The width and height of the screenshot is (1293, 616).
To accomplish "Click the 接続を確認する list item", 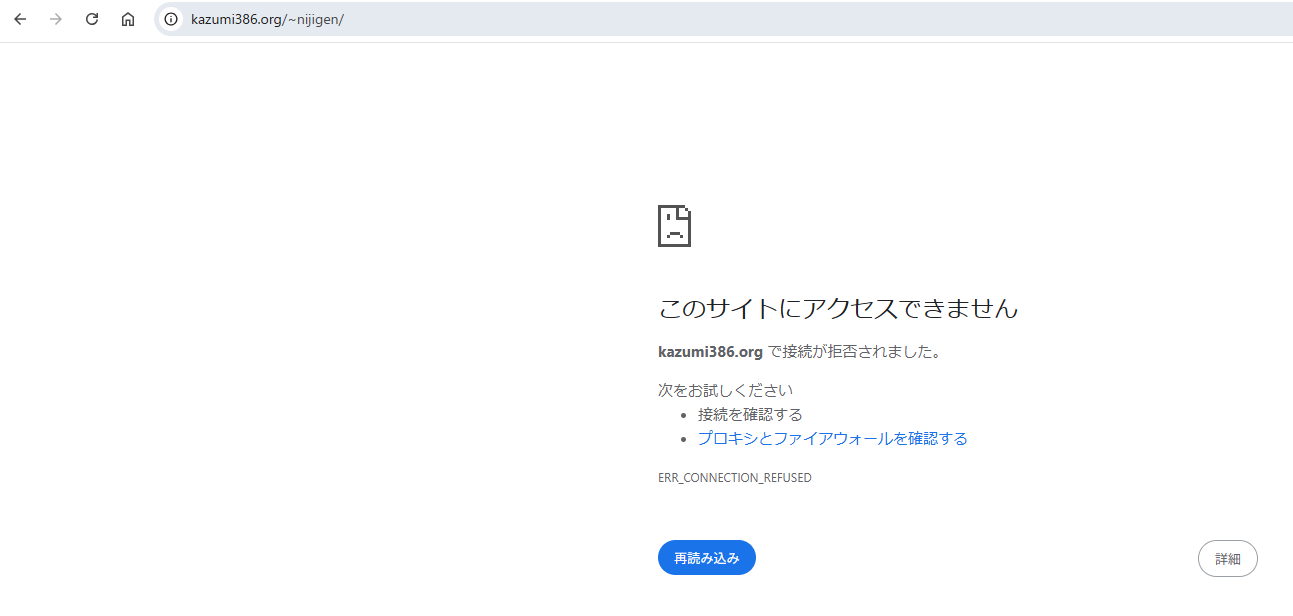I will (x=750, y=414).
